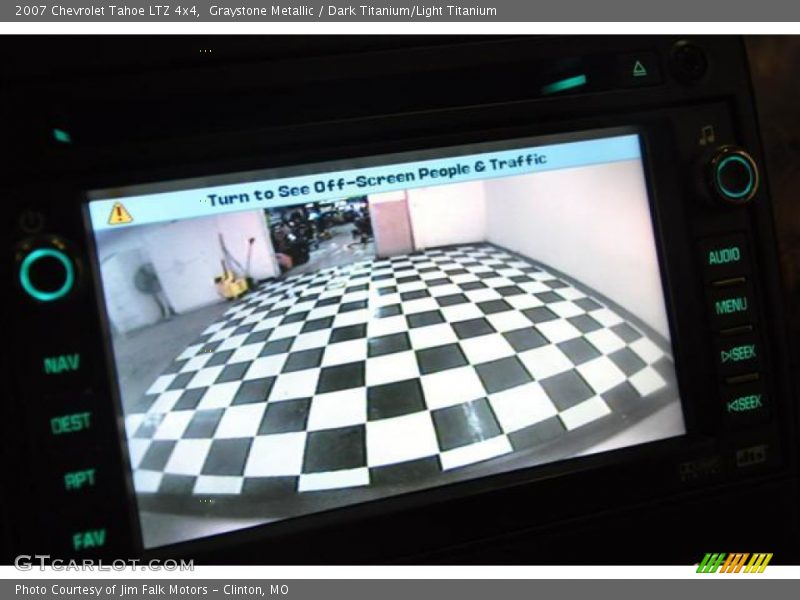Tap the RPT repeat button
This screenshot has width=800, height=600.
click(x=80, y=479)
